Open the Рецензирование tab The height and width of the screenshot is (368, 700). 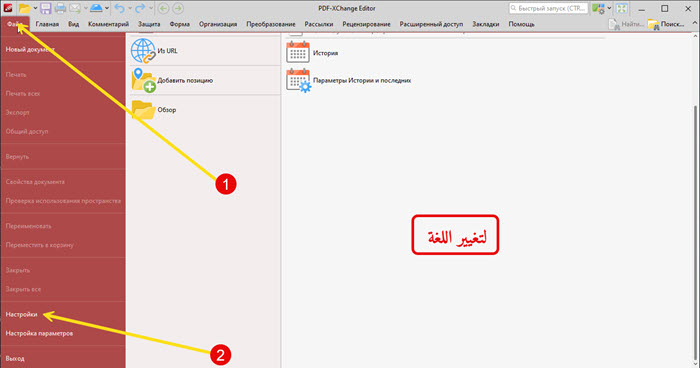coord(367,24)
